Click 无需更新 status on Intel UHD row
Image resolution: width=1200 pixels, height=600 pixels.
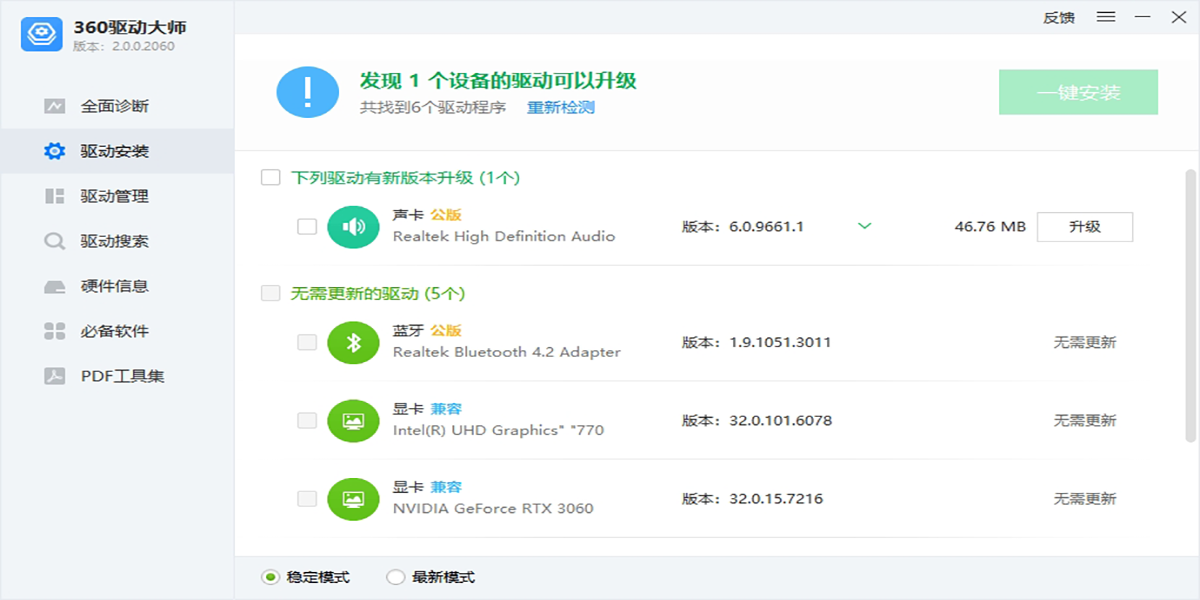pos(1085,421)
